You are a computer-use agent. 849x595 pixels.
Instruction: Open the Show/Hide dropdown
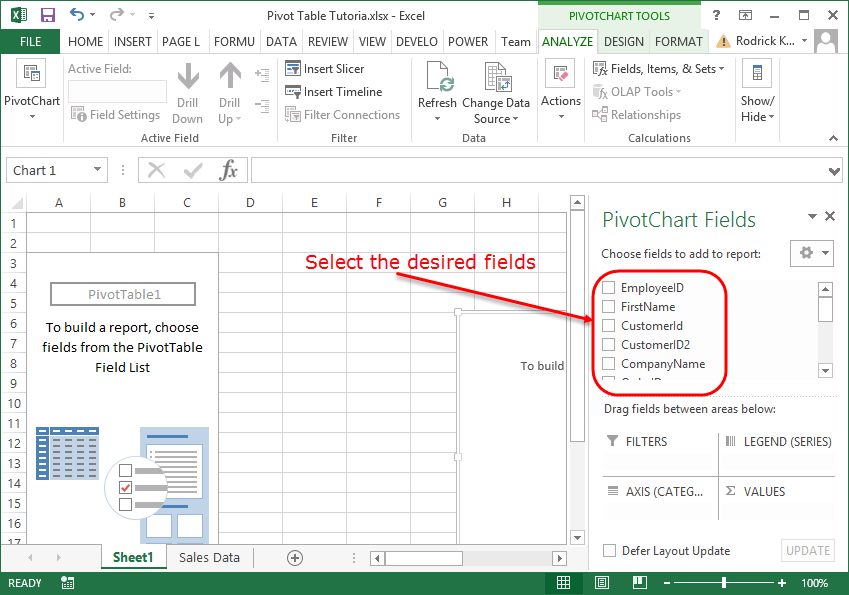tap(757, 95)
